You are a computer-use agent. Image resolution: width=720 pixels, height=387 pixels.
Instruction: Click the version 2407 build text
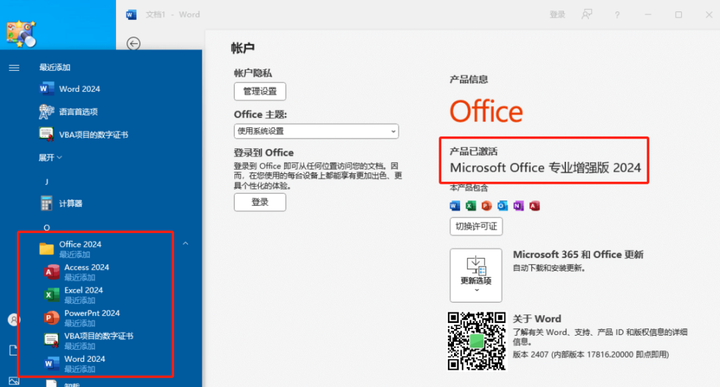(x=591, y=354)
